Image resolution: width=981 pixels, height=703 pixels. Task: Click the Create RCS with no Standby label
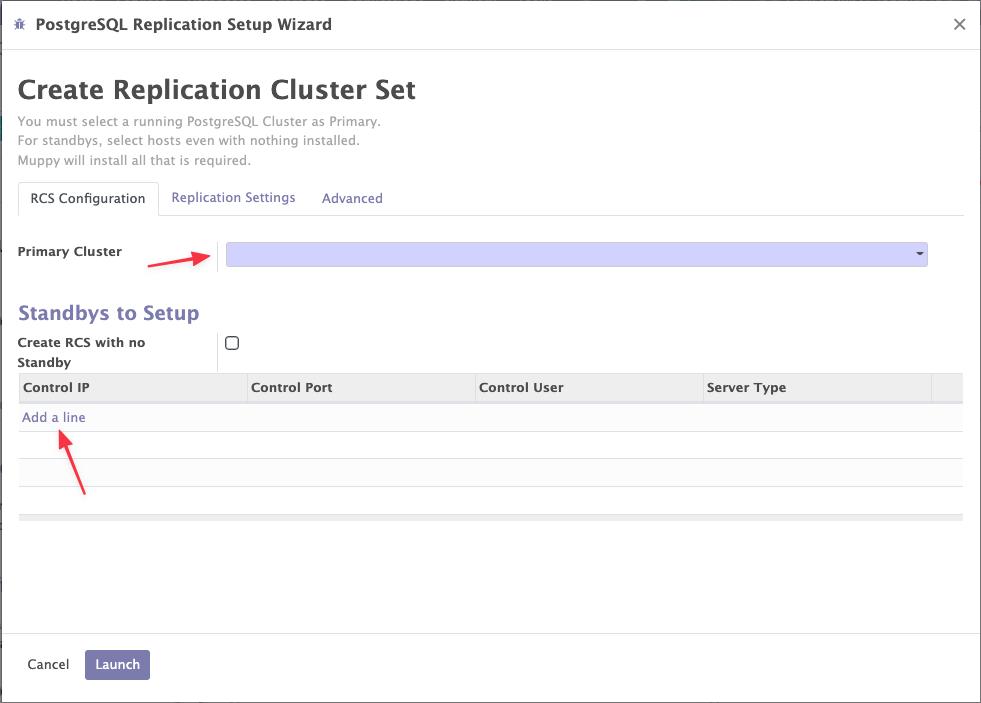(x=81, y=352)
